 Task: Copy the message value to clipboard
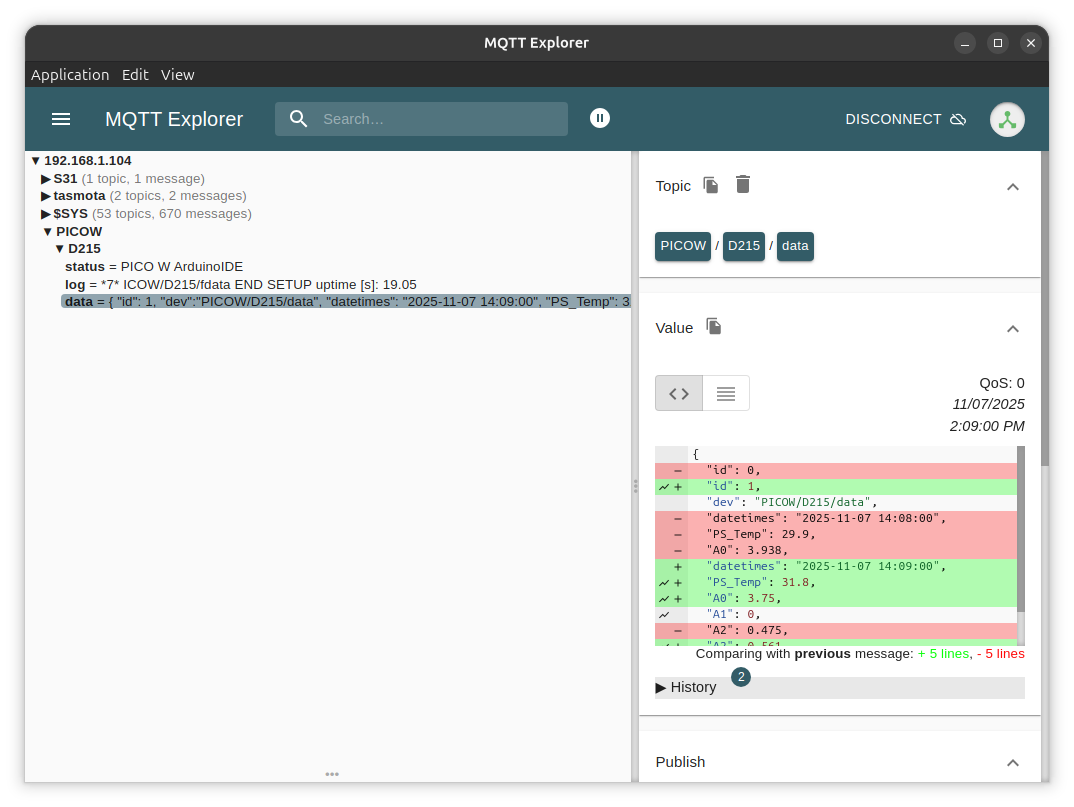(x=713, y=327)
